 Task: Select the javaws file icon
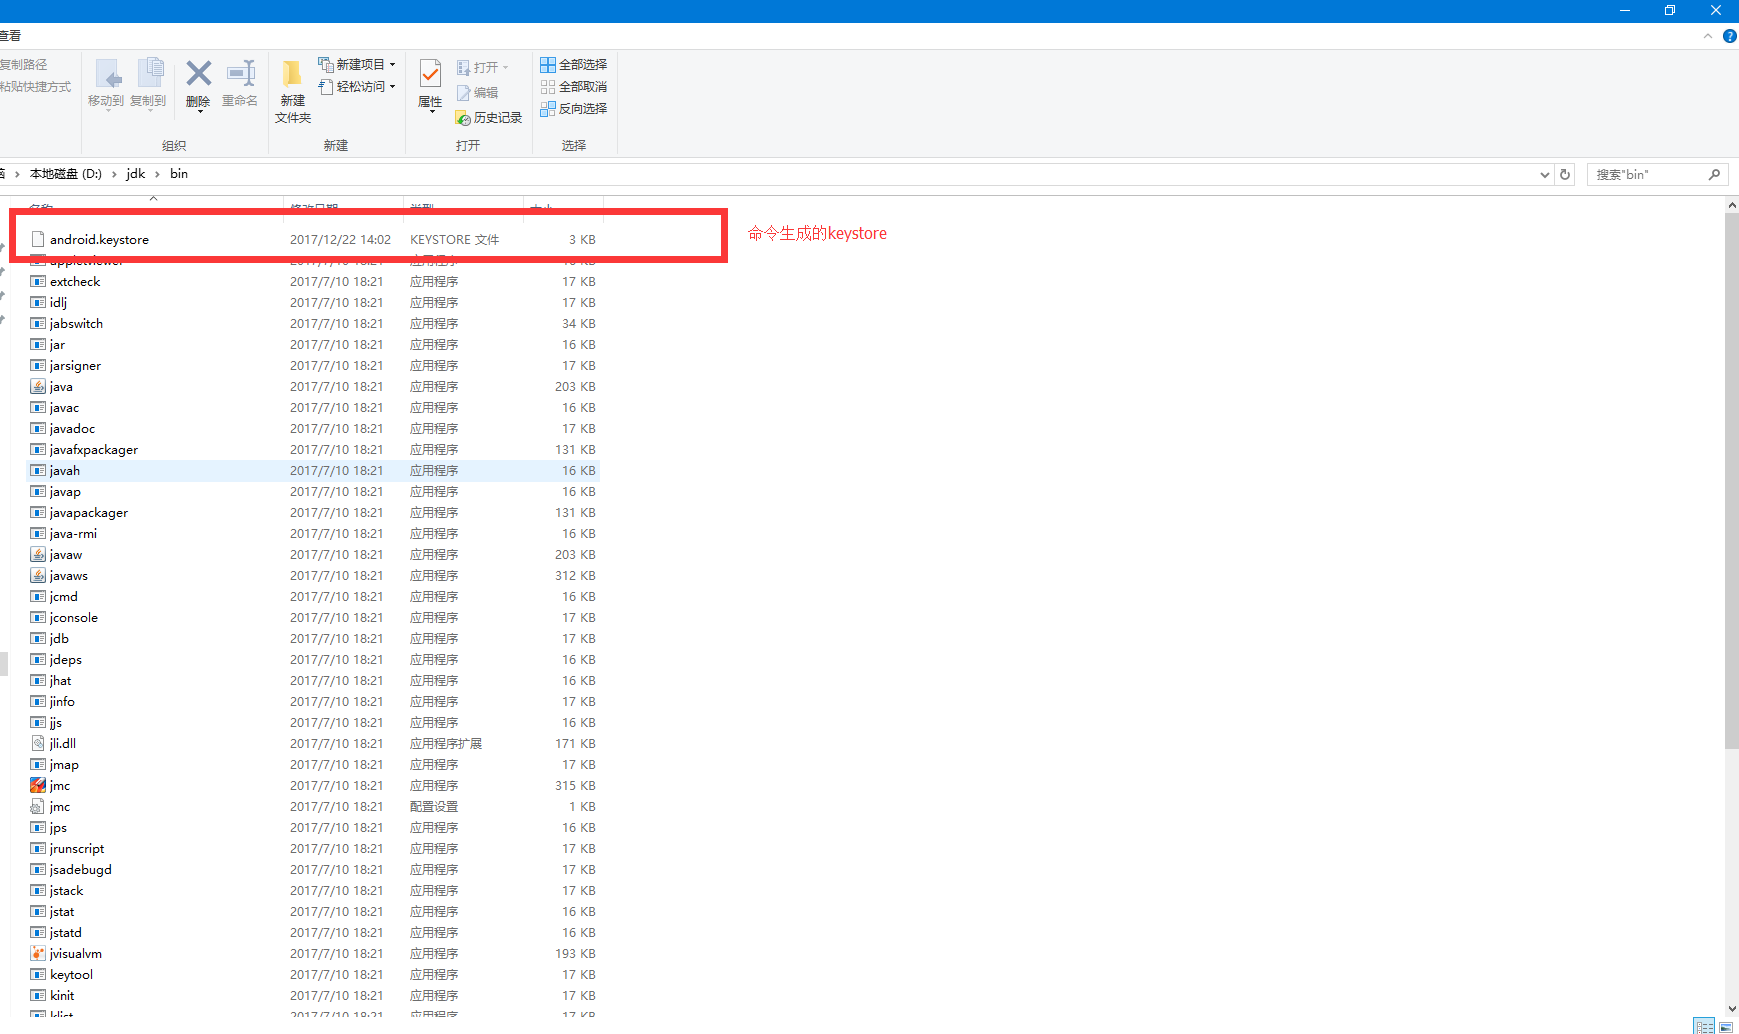(38, 576)
